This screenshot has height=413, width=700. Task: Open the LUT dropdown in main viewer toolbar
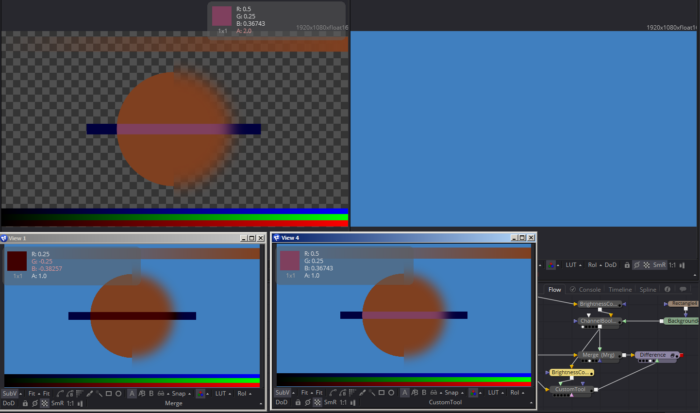573,265
